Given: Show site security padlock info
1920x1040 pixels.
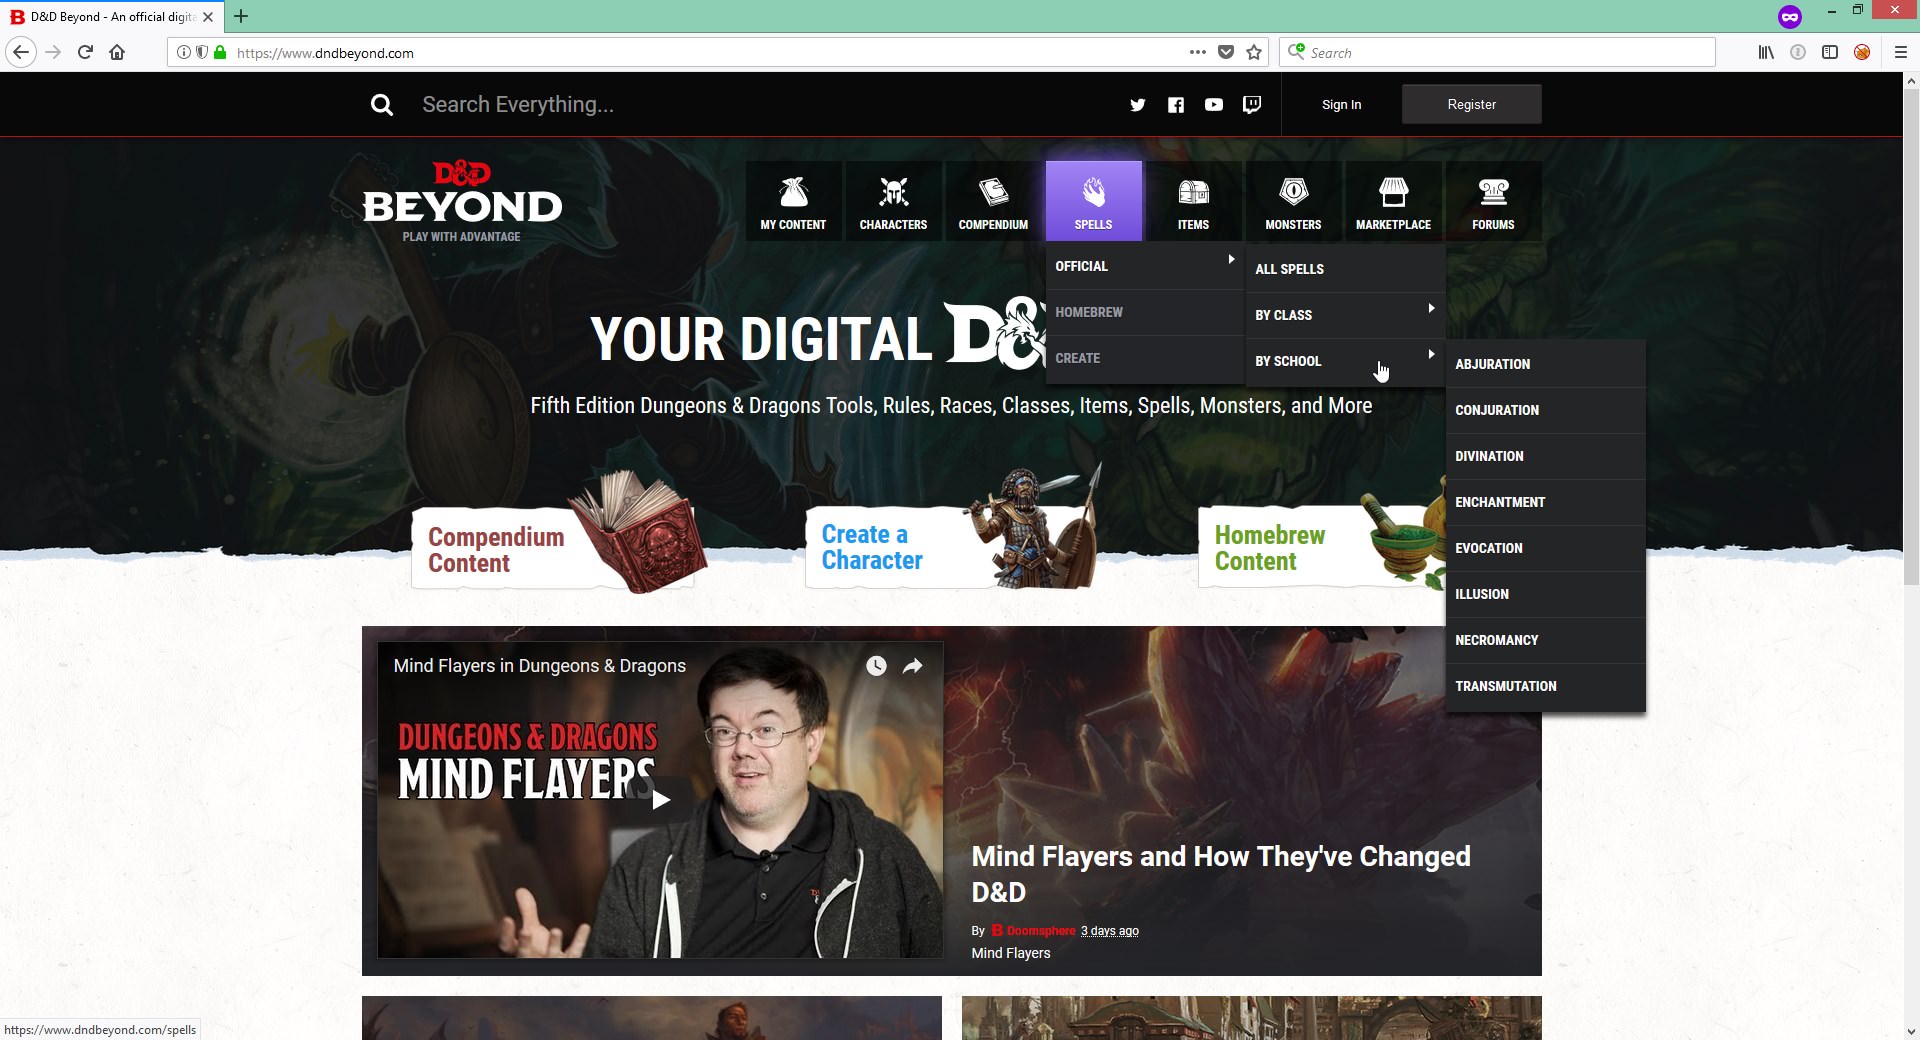Looking at the screenshot, I should pyautogui.click(x=220, y=53).
